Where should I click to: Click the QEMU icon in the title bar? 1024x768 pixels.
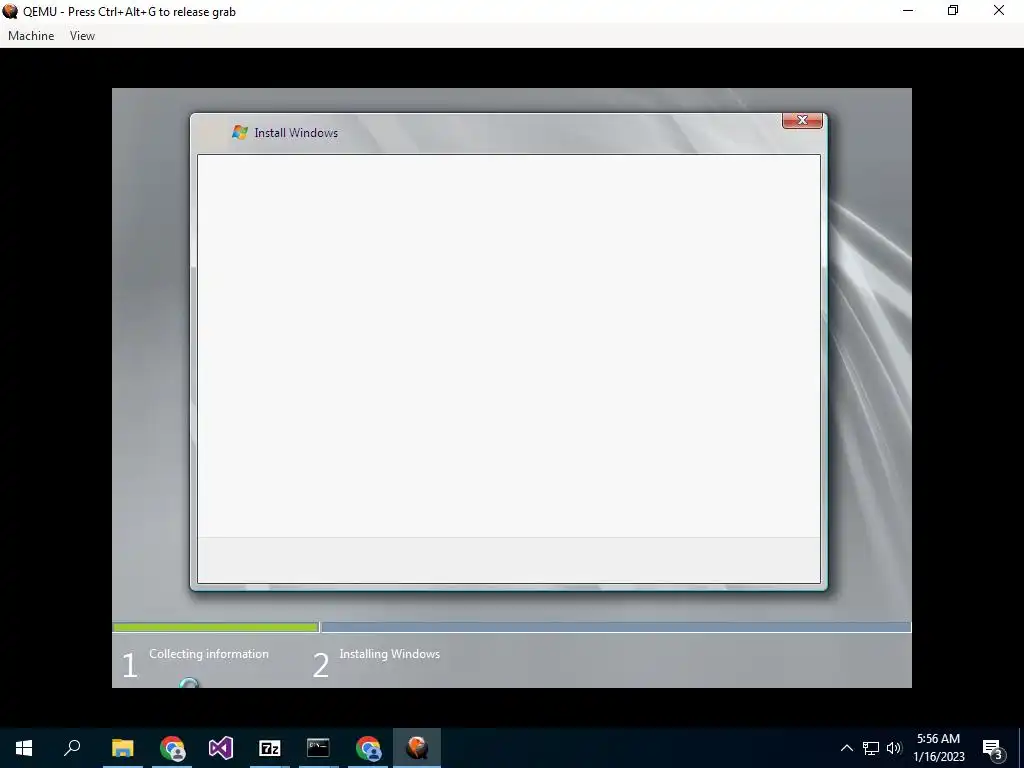click(x=10, y=11)
